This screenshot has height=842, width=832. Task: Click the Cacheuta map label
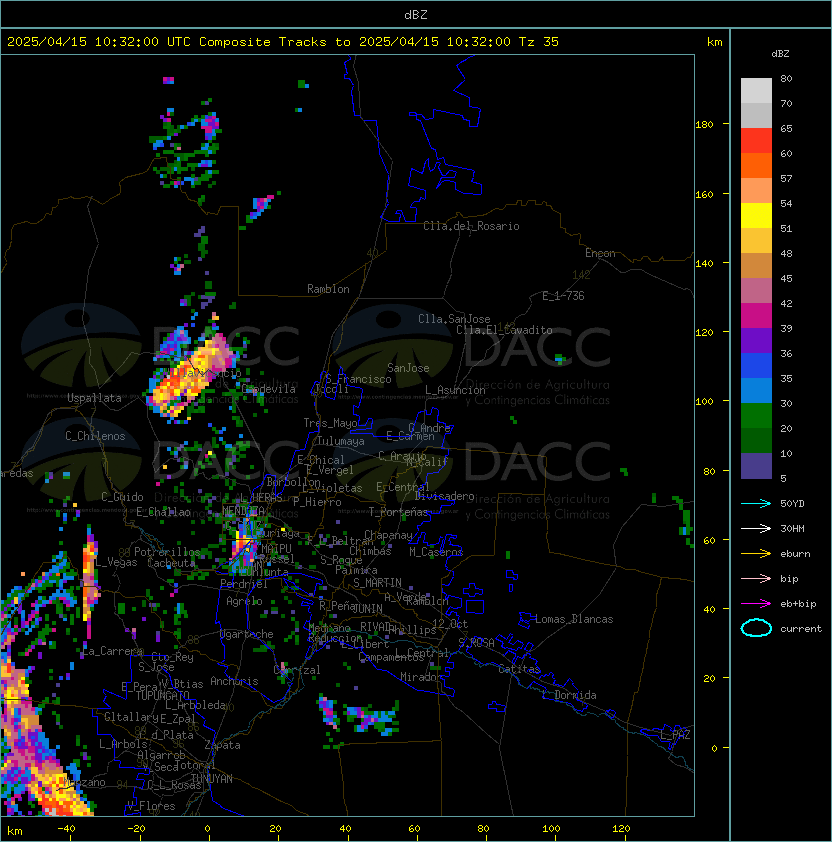click(x=171, y=563)
